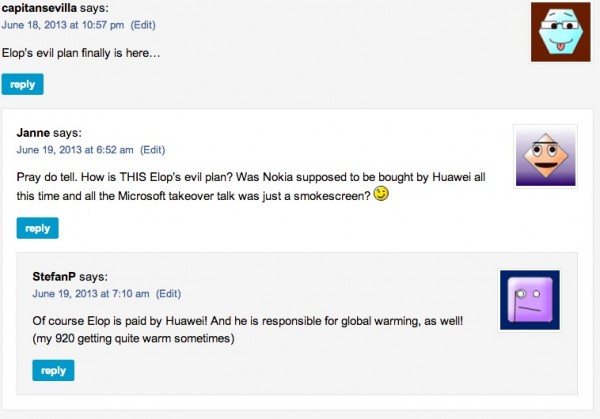Open the June 19, 2013 7:10 am permalink
This screenshot has height=419, width=600.
[x=90, y=293]
